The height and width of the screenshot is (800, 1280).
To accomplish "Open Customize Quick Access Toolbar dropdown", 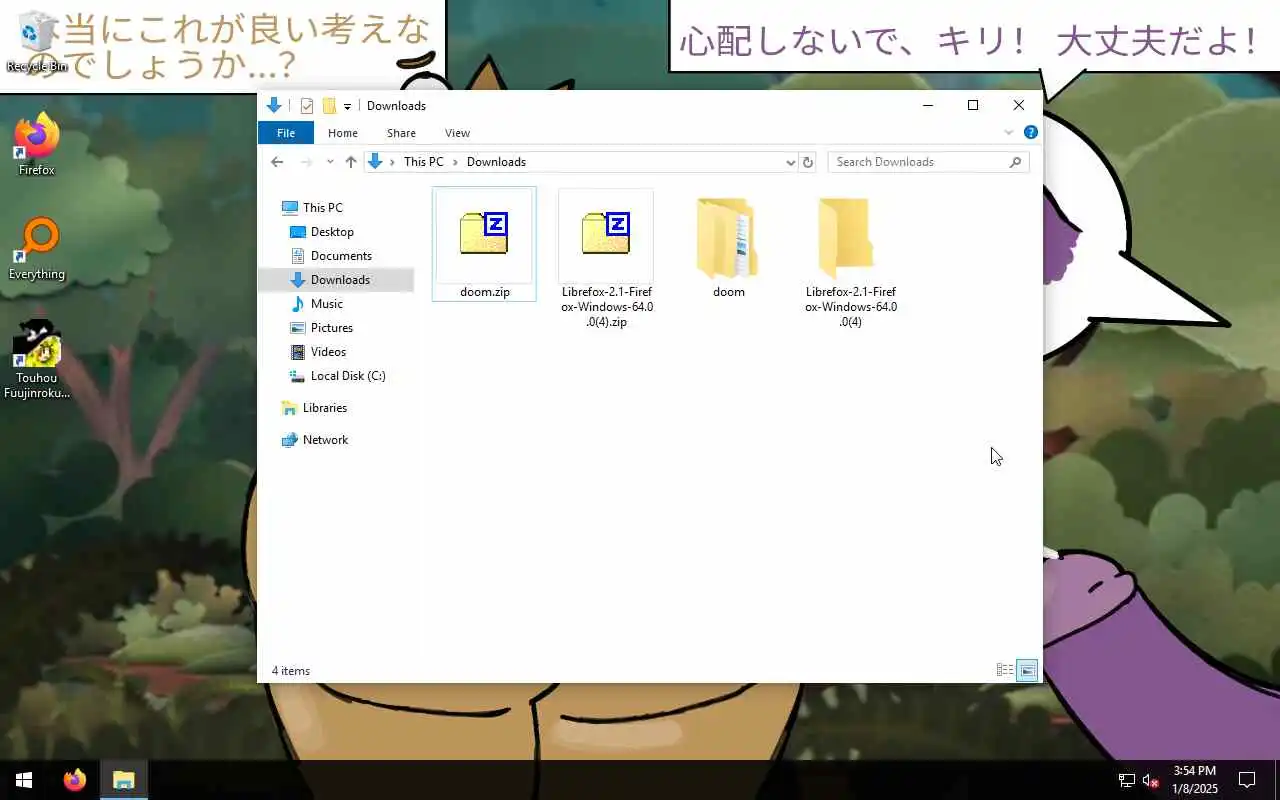I will tap(348, 106).
